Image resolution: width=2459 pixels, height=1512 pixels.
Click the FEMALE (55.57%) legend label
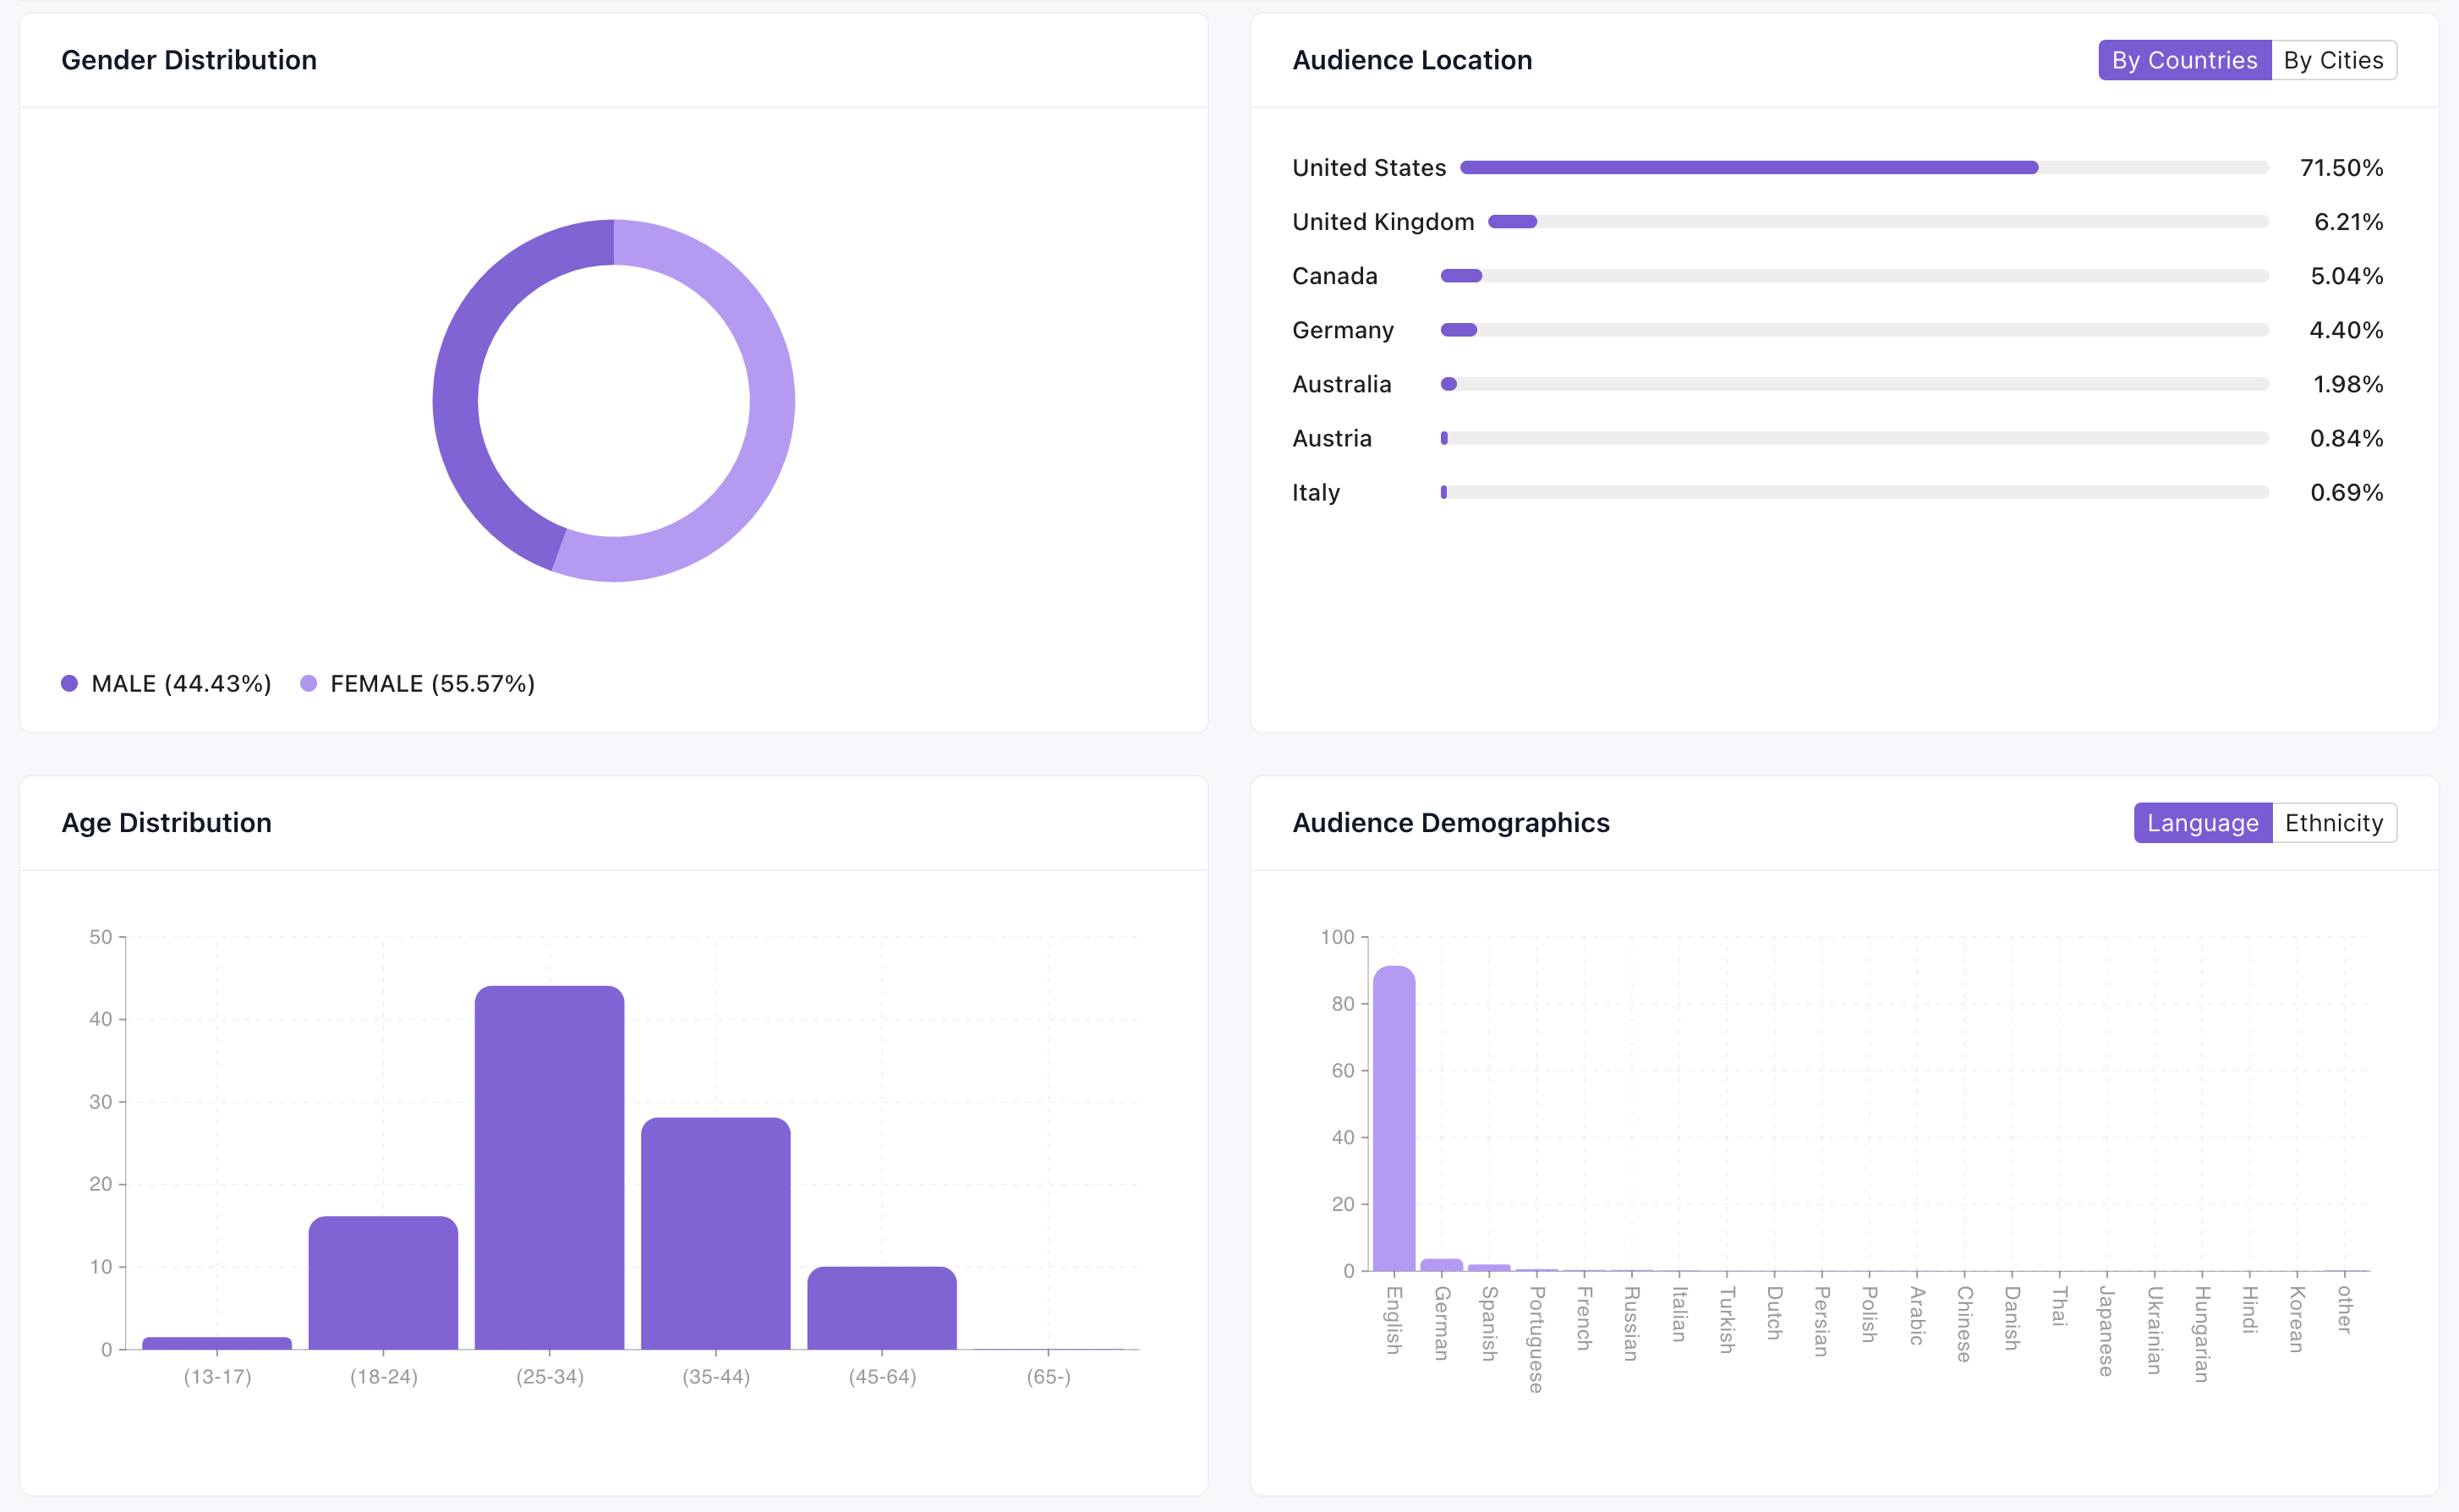(432, 684)
